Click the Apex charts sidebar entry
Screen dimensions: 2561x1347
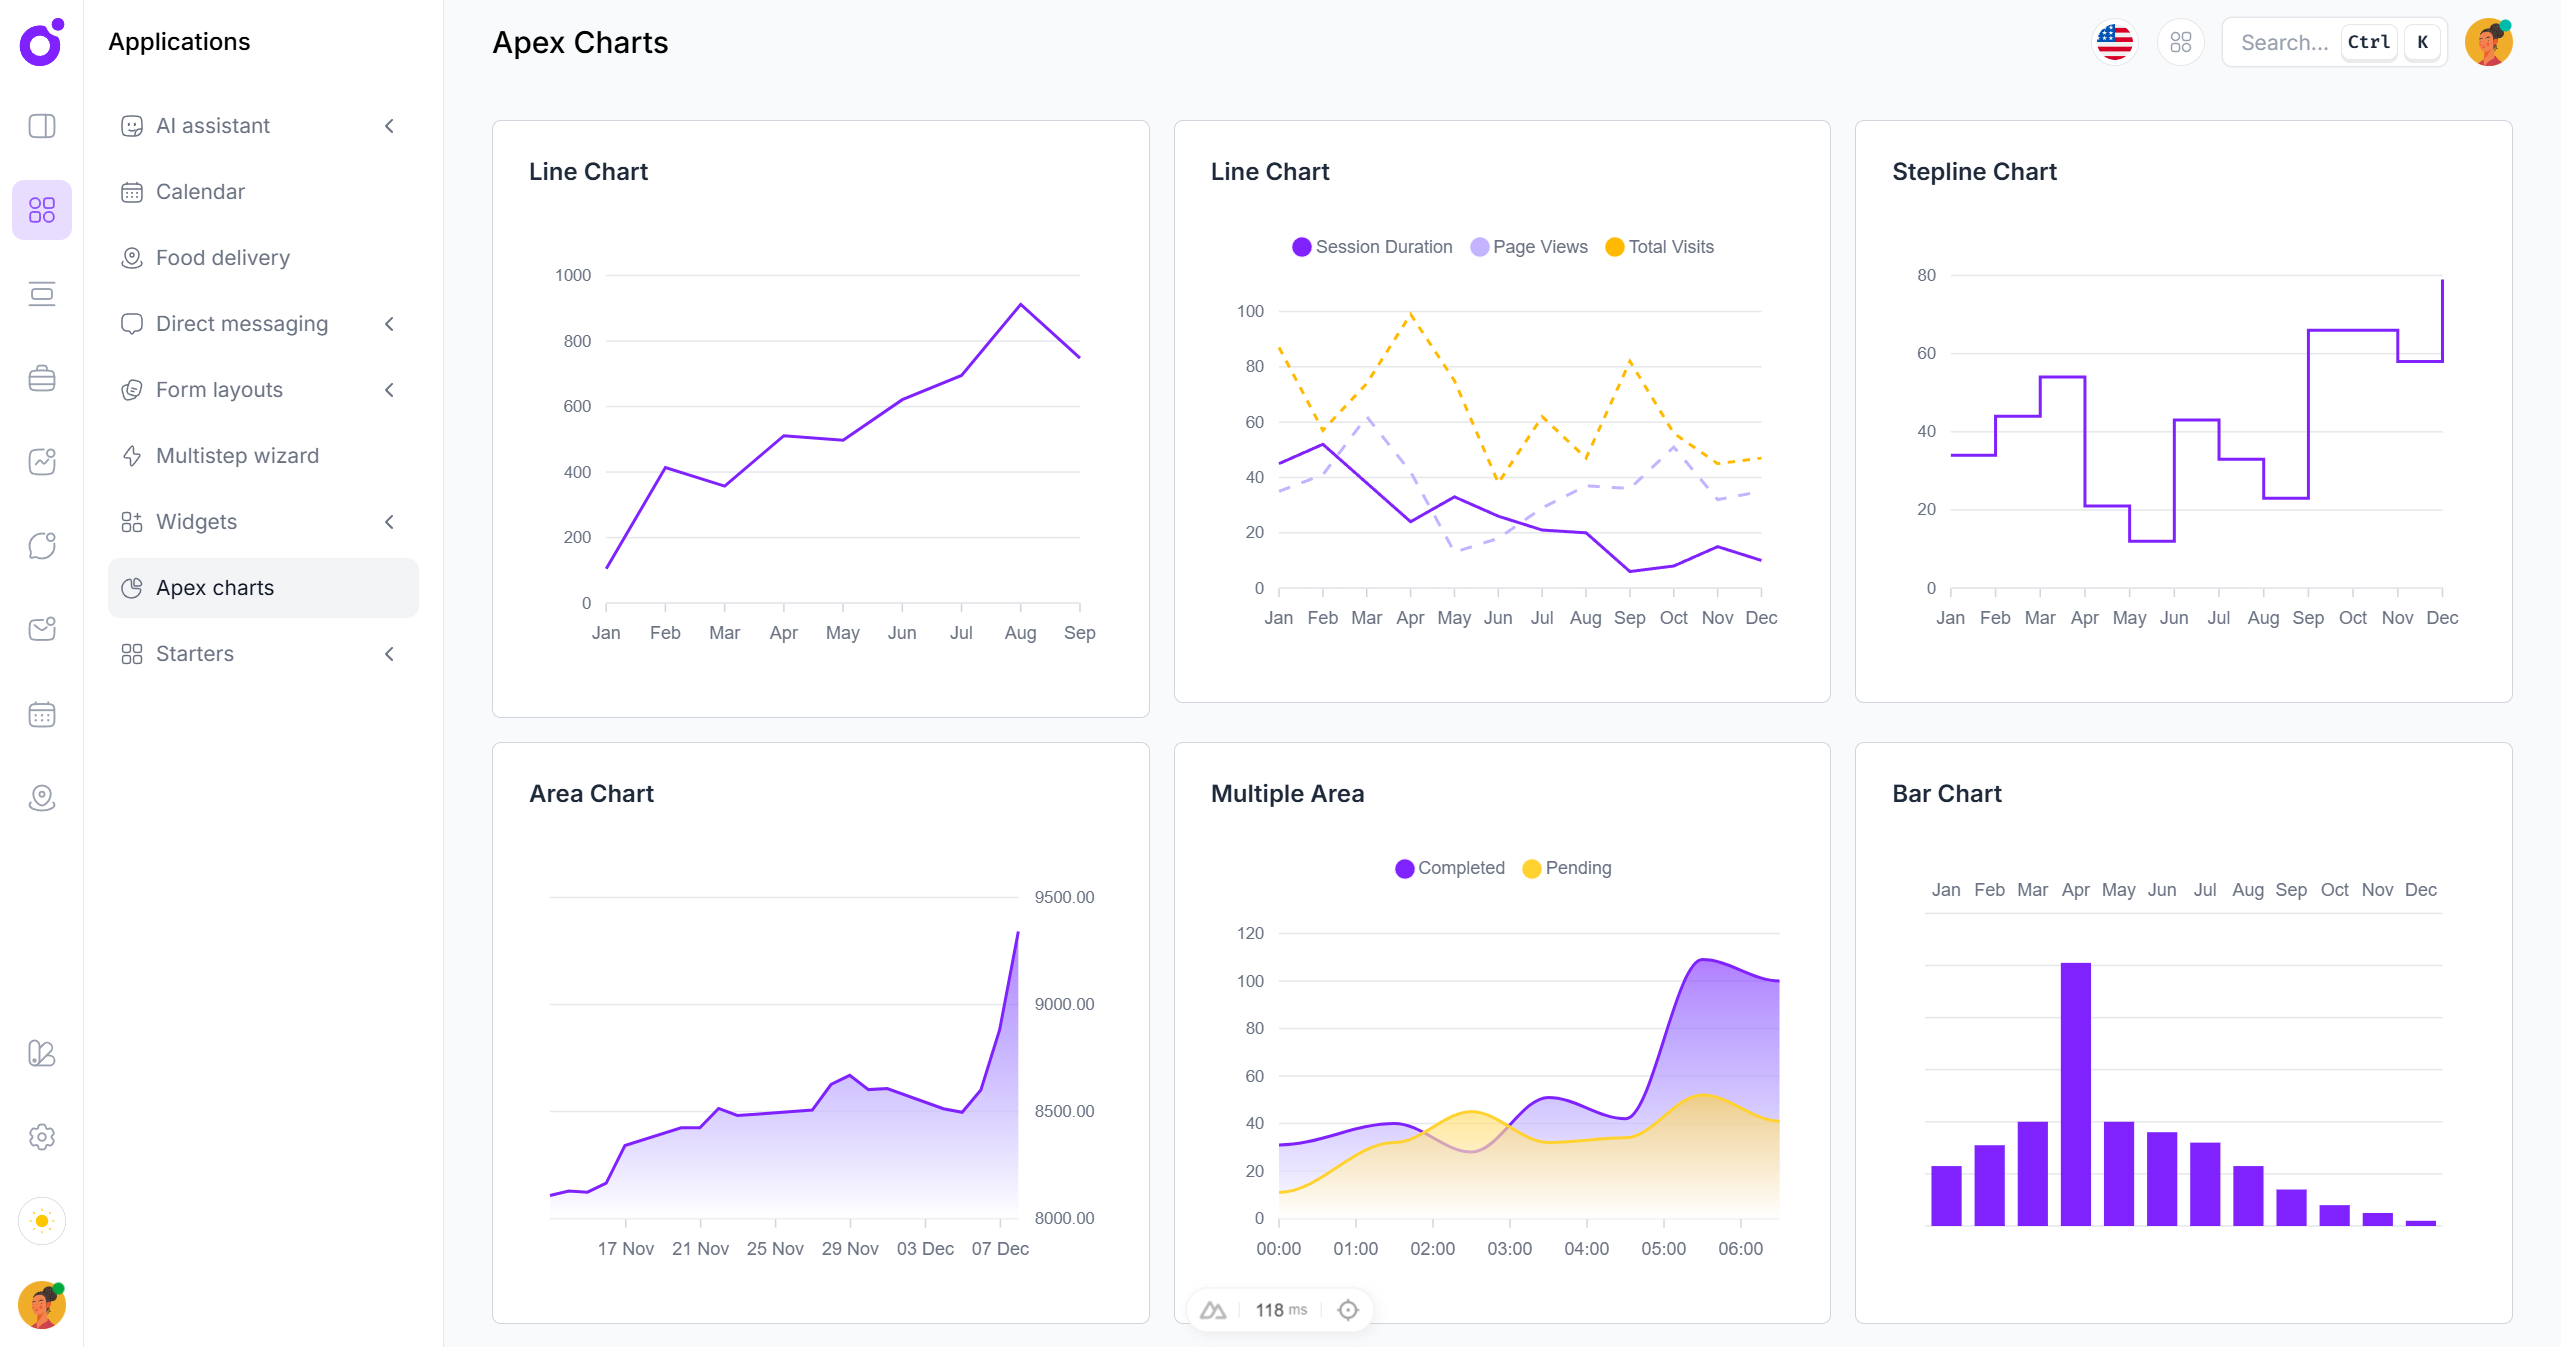pyautogui.click(x=214, y=588)
